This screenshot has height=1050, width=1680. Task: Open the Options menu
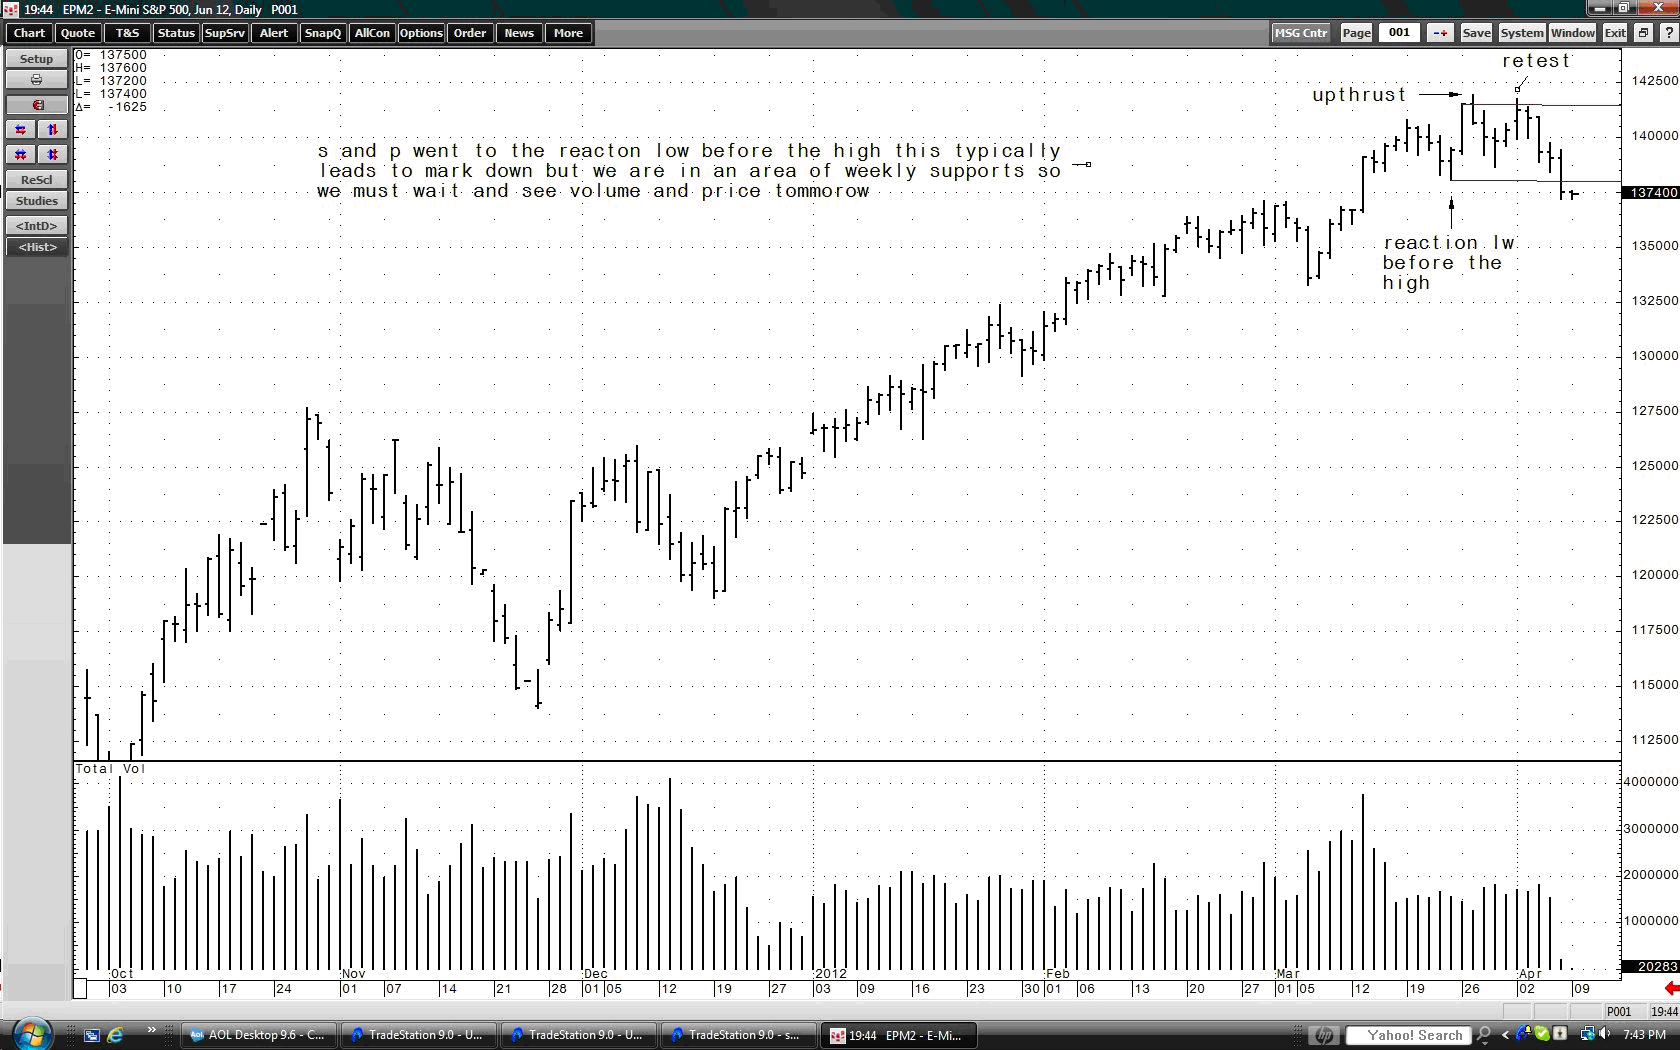421,33
